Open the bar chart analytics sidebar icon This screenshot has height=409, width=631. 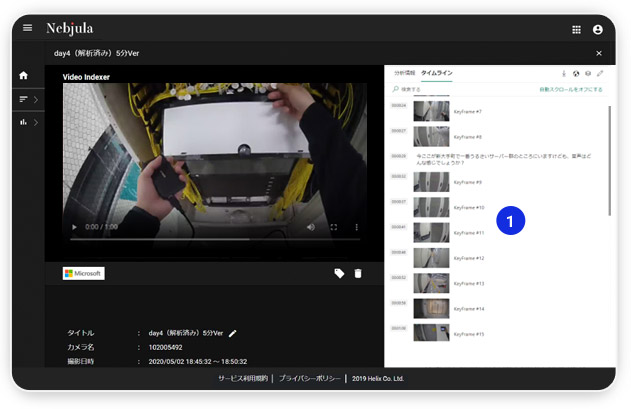(x=23, y=122)
